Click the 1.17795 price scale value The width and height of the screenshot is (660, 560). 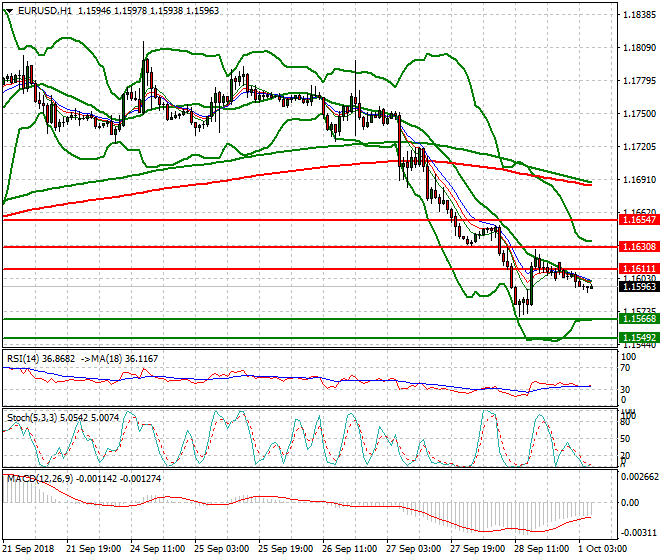click(x=639, y=80)
